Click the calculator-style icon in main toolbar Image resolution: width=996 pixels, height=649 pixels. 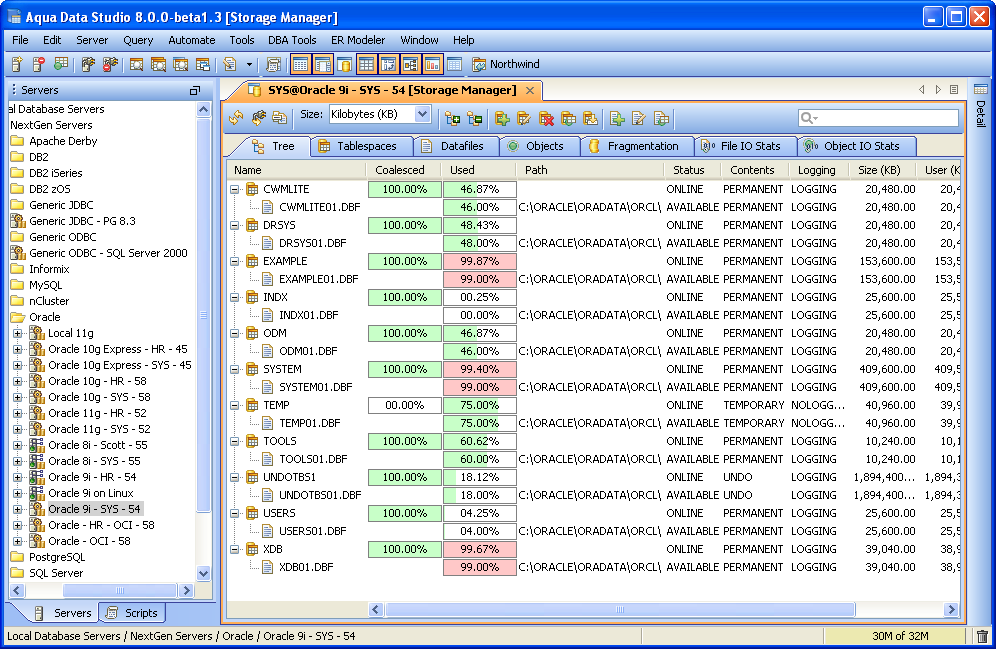point(273,64)
